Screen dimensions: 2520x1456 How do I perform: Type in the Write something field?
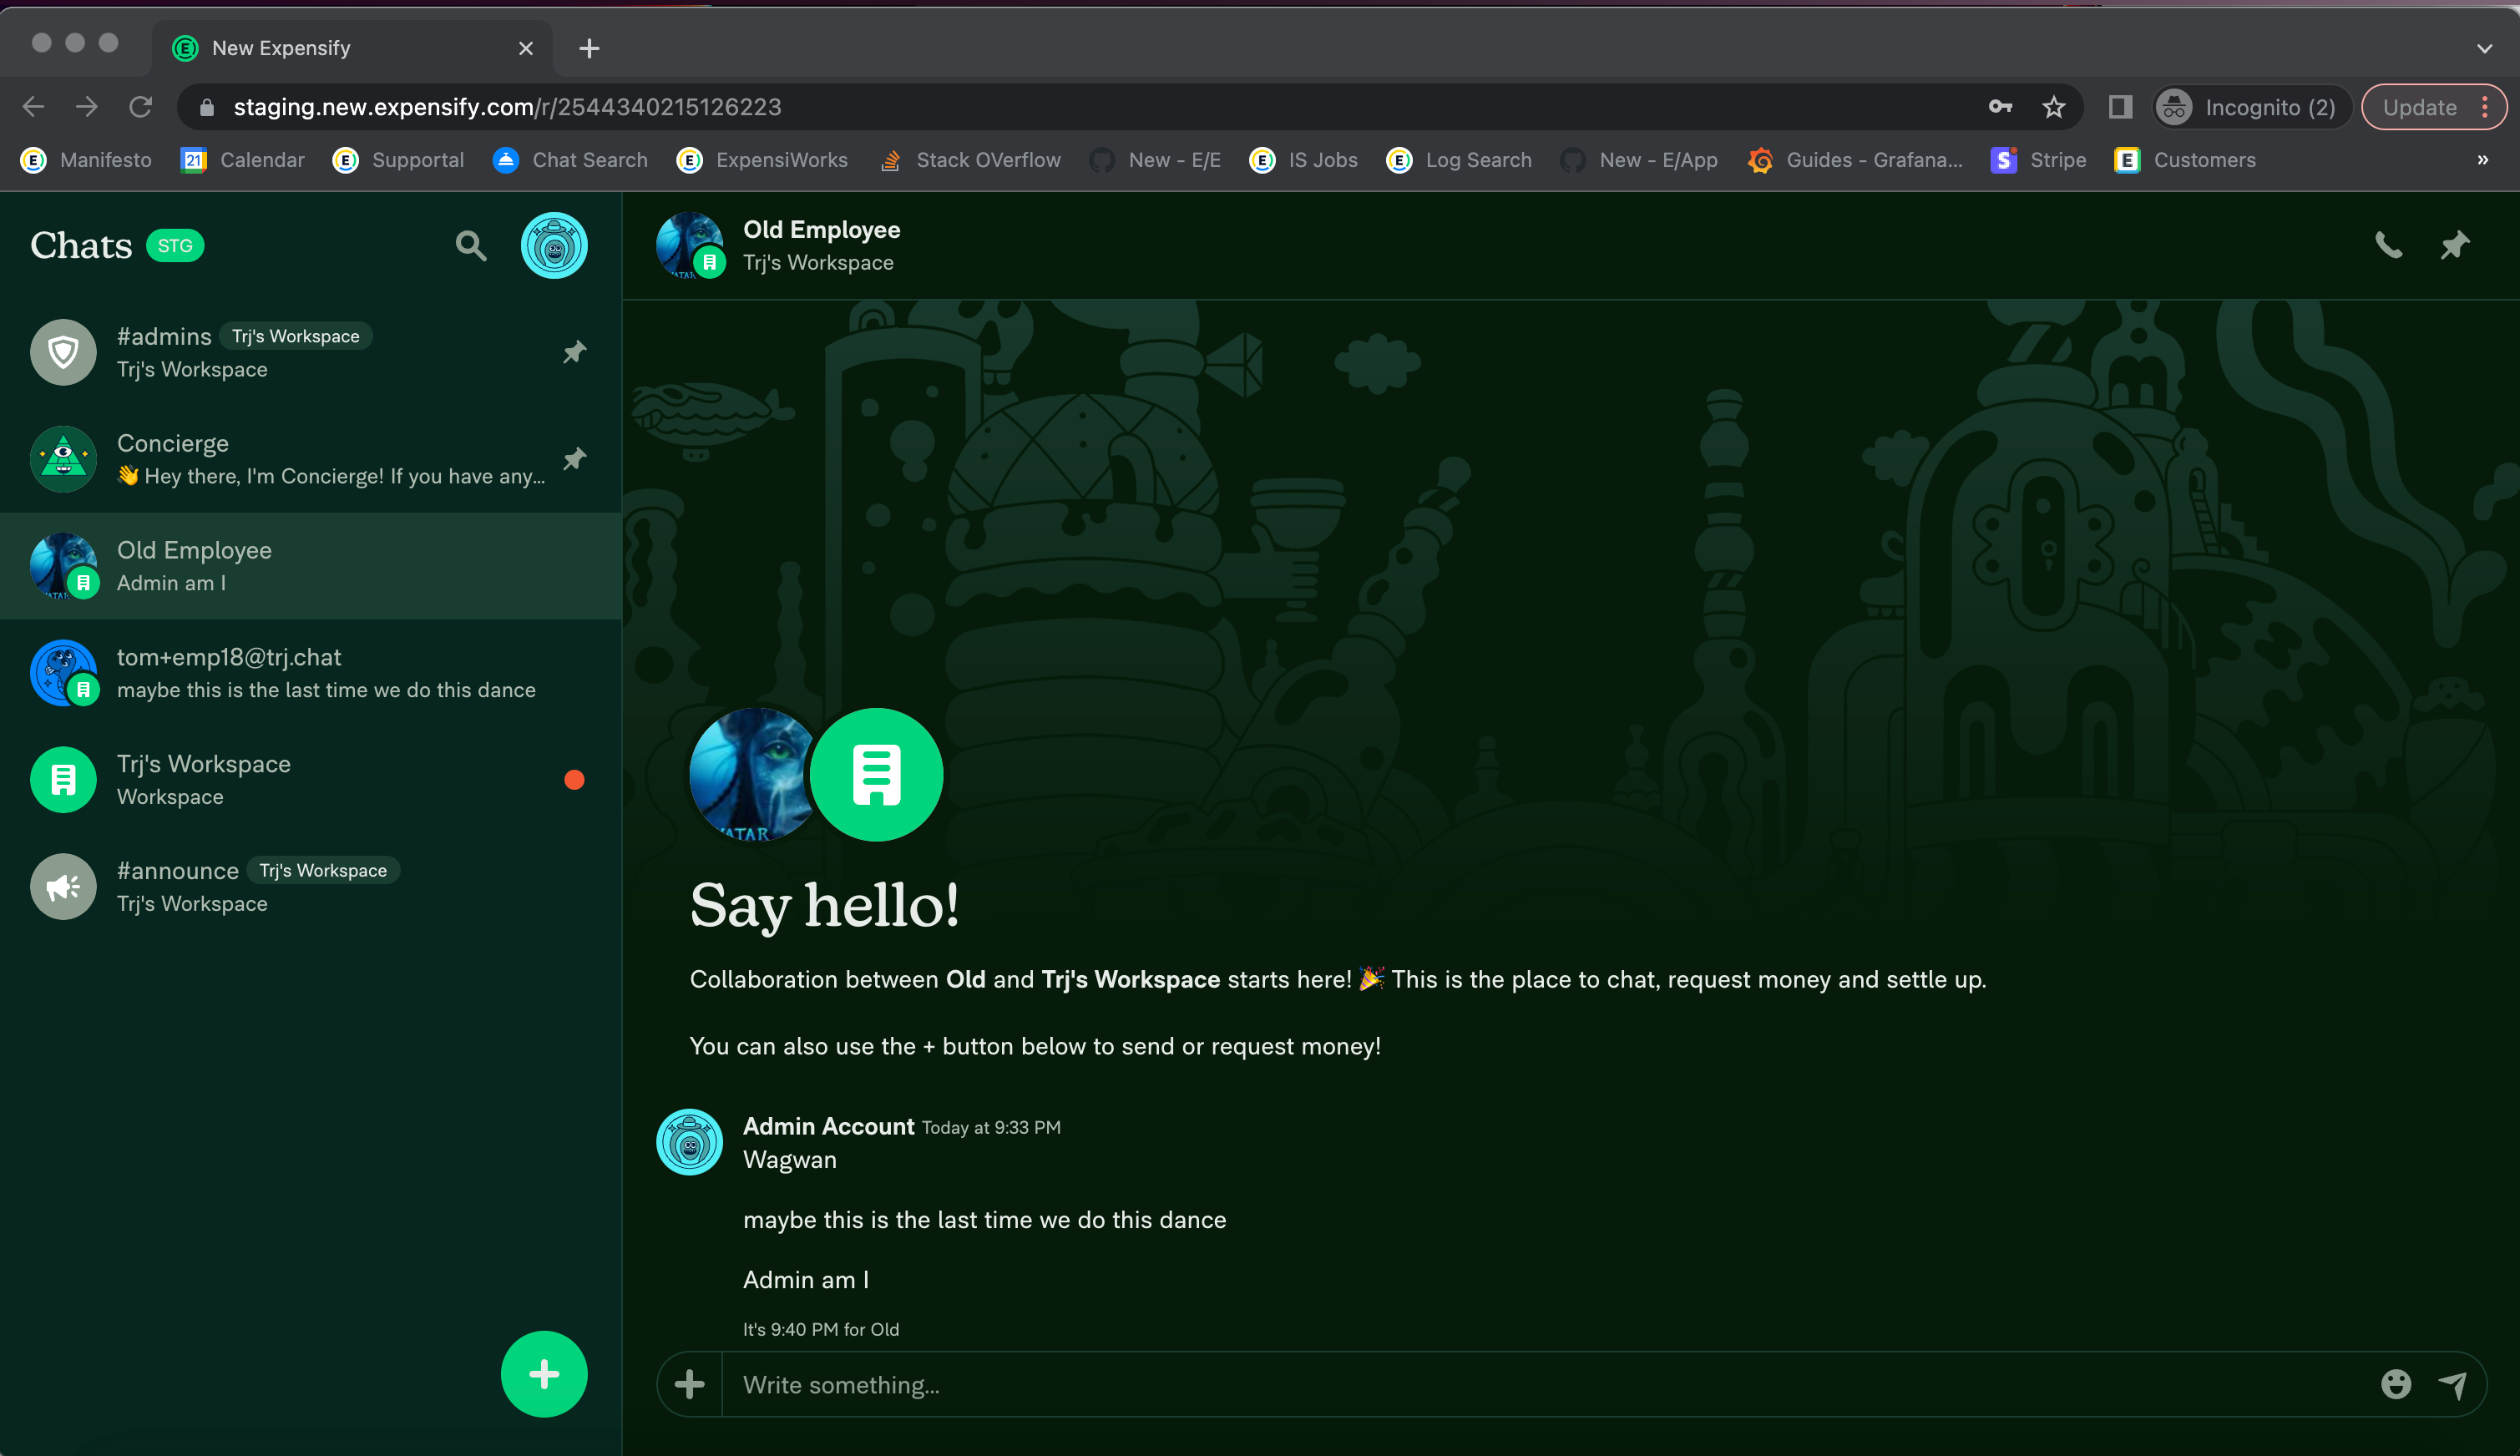(1550, 1385)
